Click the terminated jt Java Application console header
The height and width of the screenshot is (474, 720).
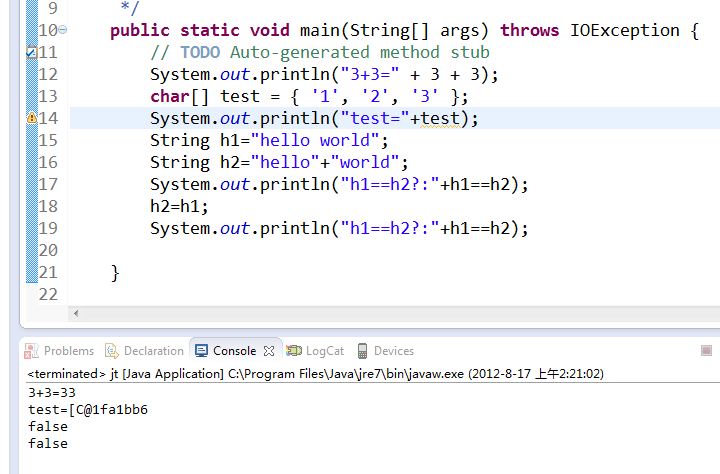[x=315, y=373]
